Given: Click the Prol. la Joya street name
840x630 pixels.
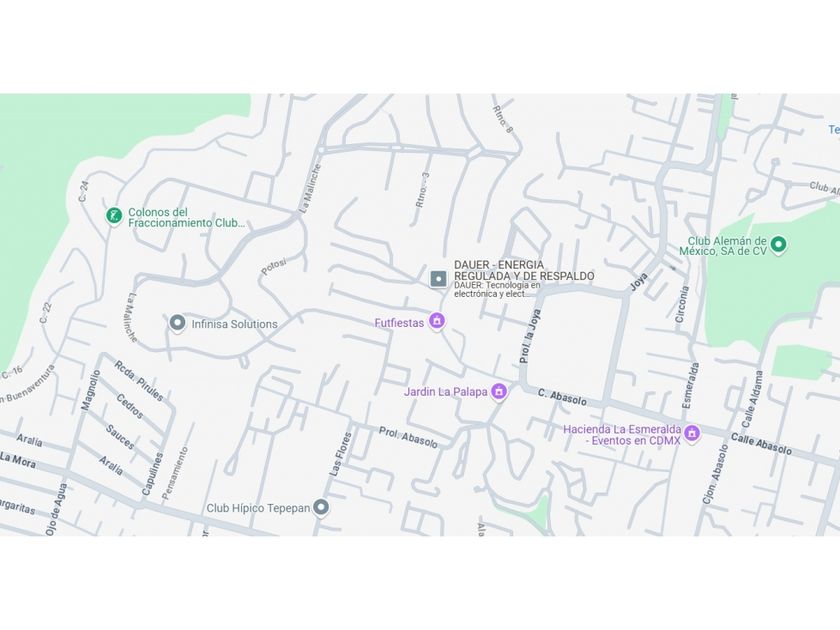Looking at the screenshot, I should [530, 337].
